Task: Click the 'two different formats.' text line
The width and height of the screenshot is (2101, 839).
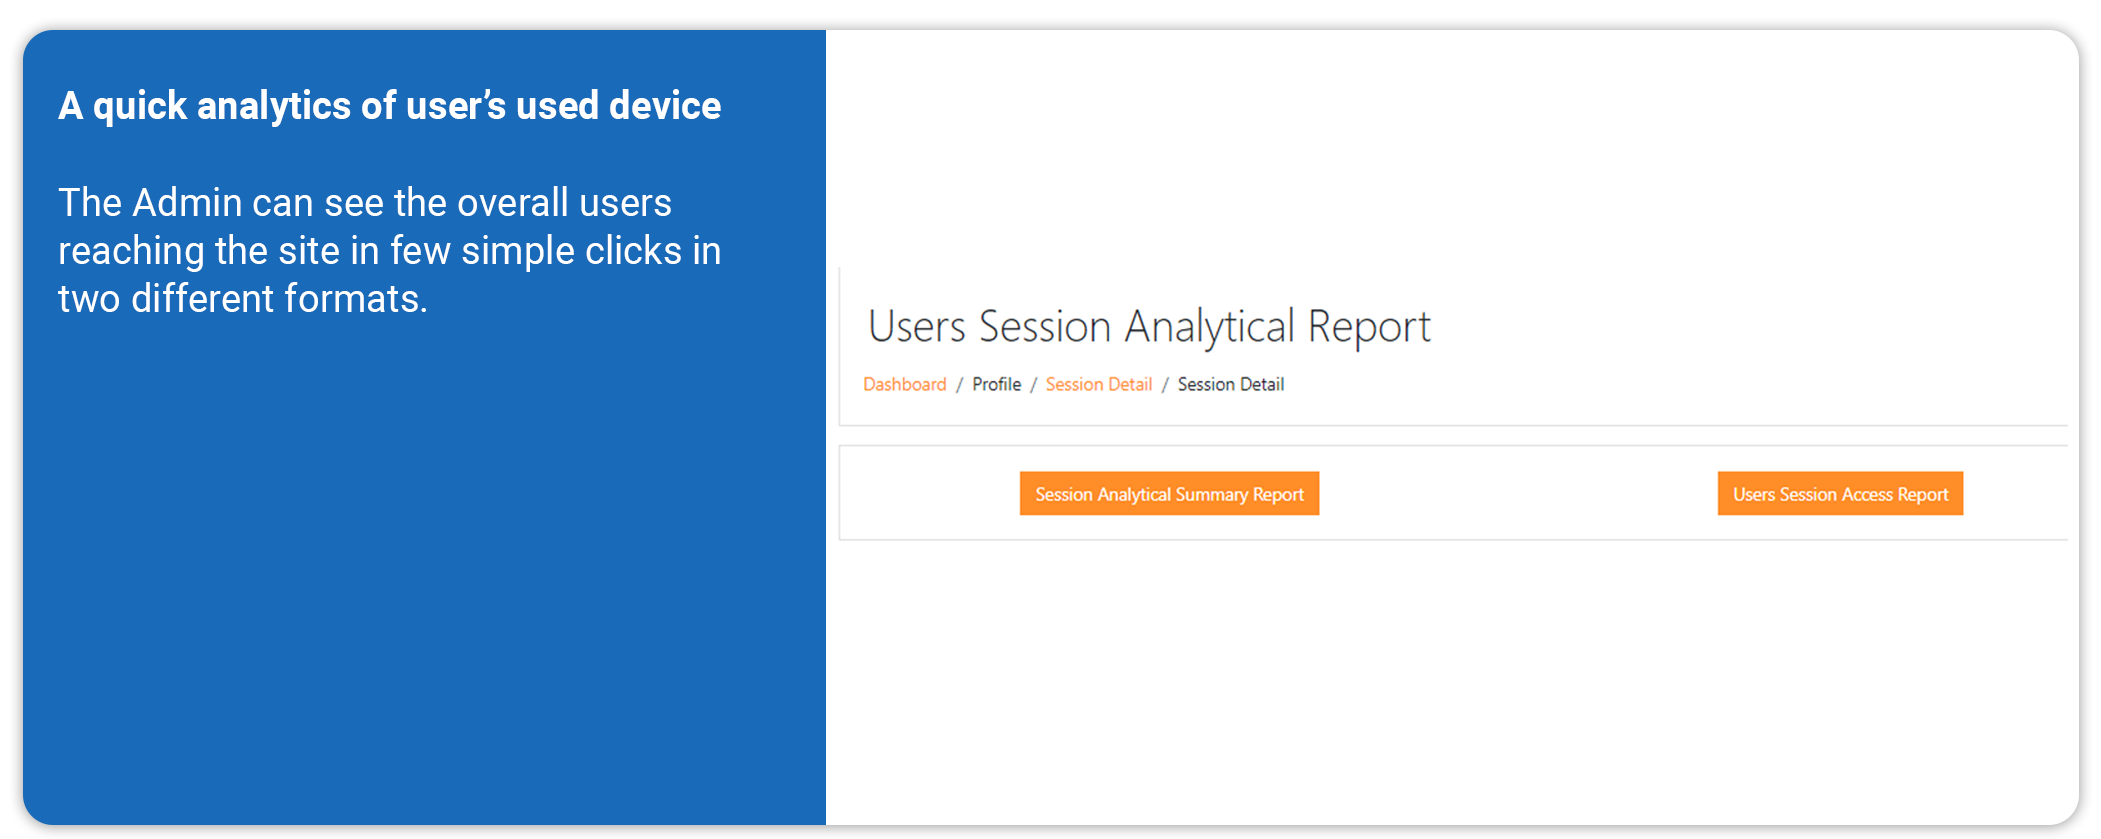Action: [243, 299]
